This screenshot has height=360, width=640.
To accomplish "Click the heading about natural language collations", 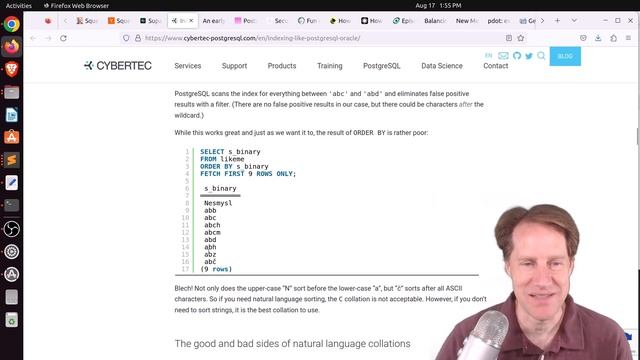I will (292, 344).
